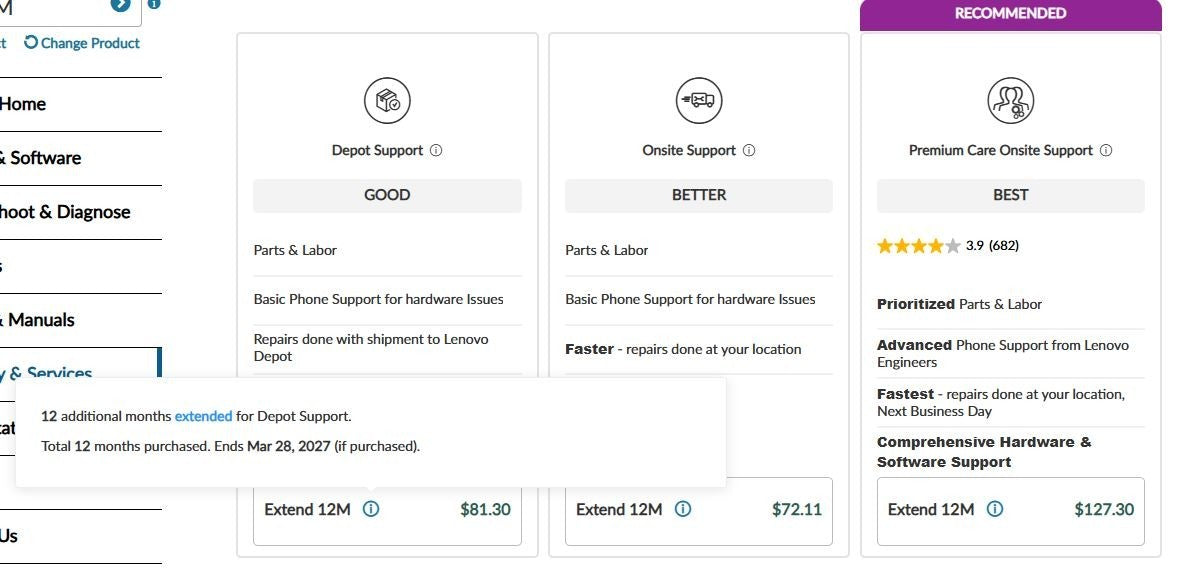Click the Depot Support box icon

[x=387, y=100]
